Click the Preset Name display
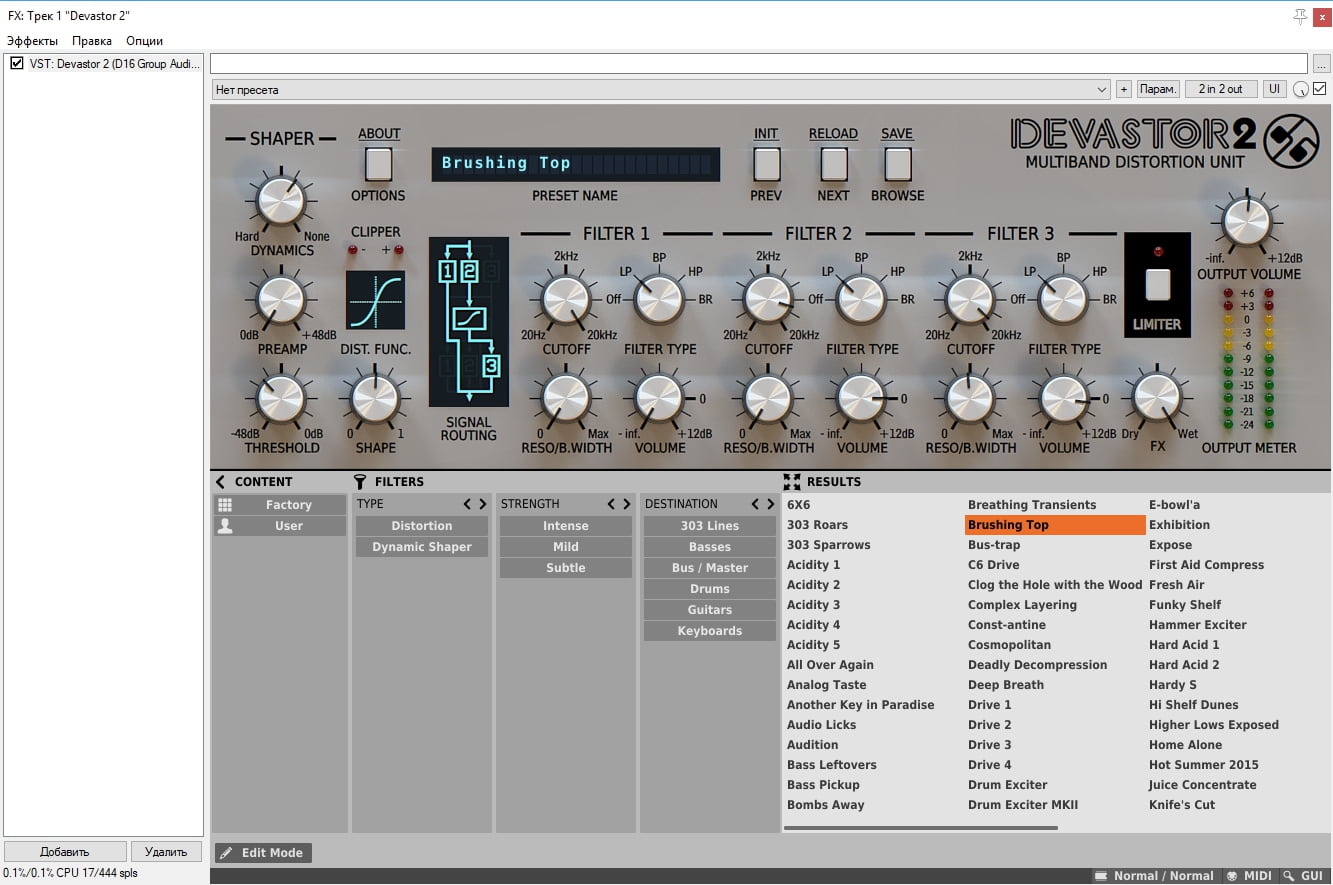 (575, 164)
